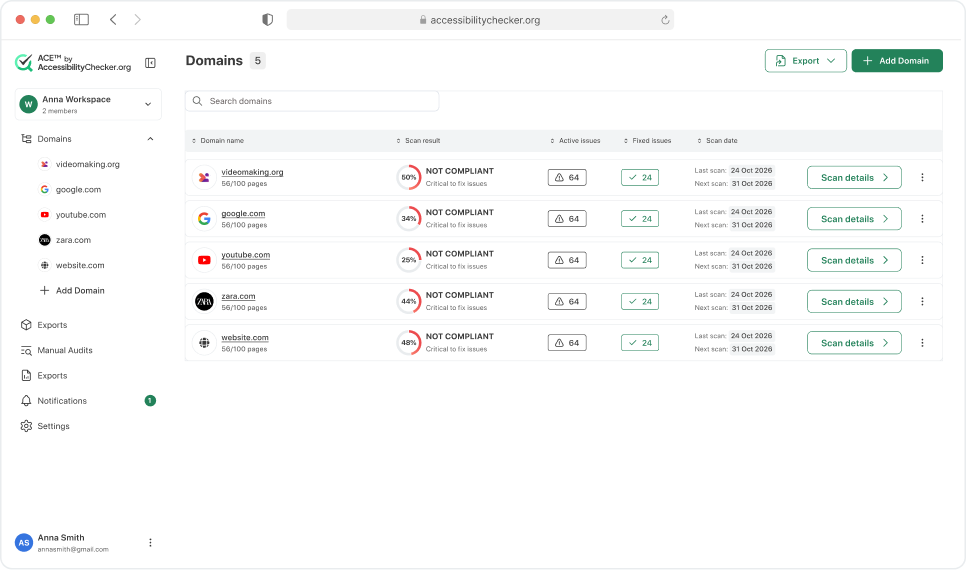Click the AS user avatar
This screenshot has height=570, width=966.
coord(24,542)
